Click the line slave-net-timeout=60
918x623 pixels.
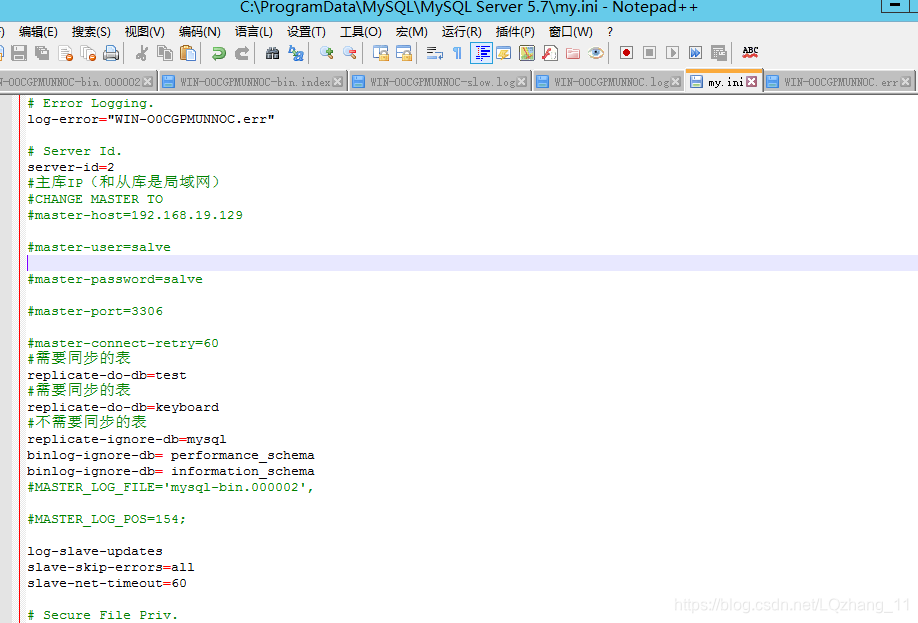pyautogui.click(x=107, y=583)
